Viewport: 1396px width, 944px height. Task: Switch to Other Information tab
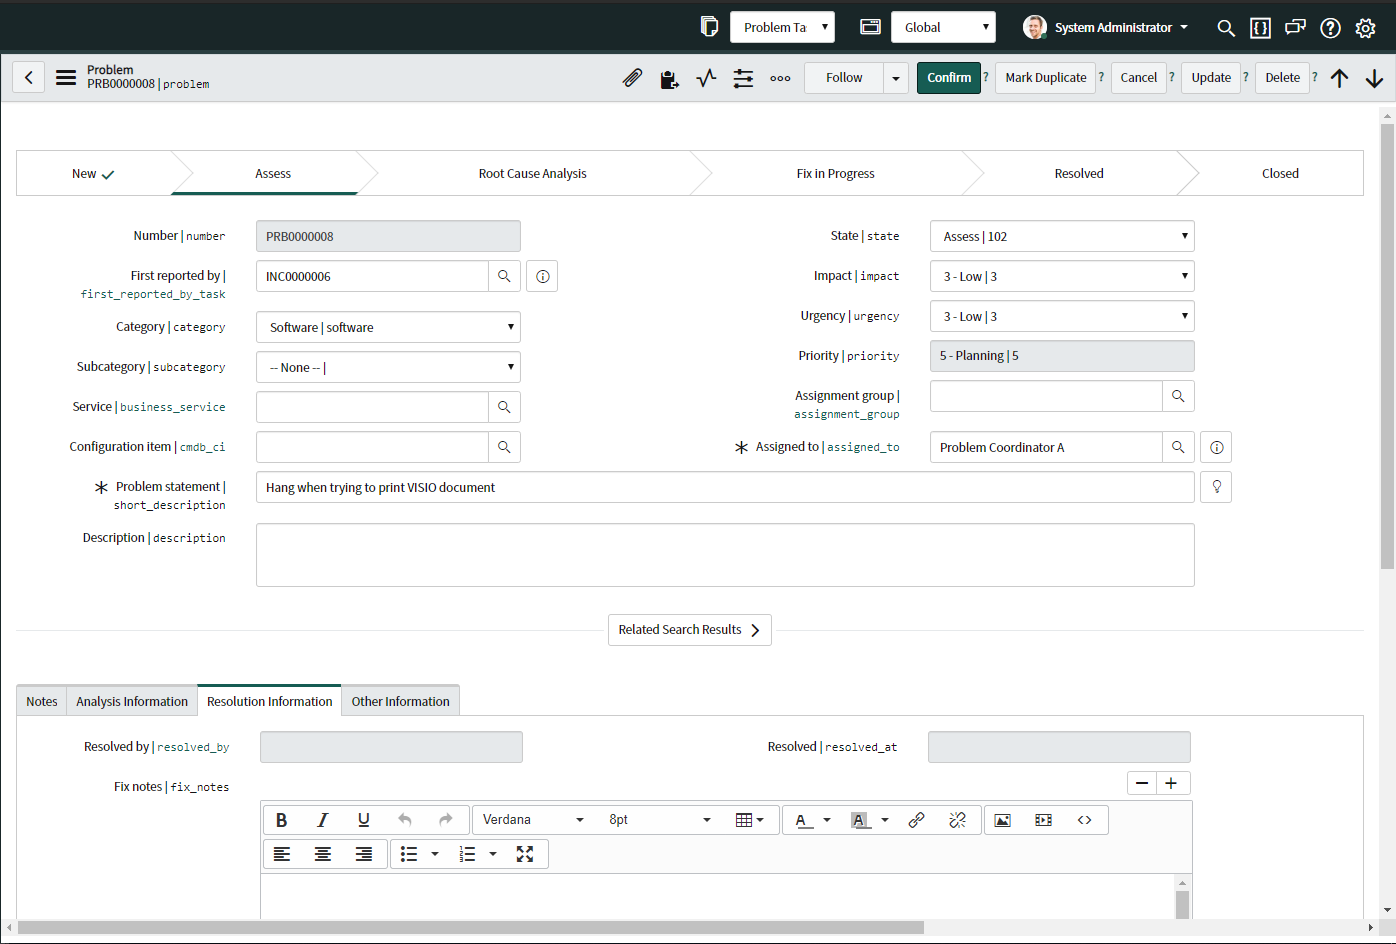coord(400,701)
